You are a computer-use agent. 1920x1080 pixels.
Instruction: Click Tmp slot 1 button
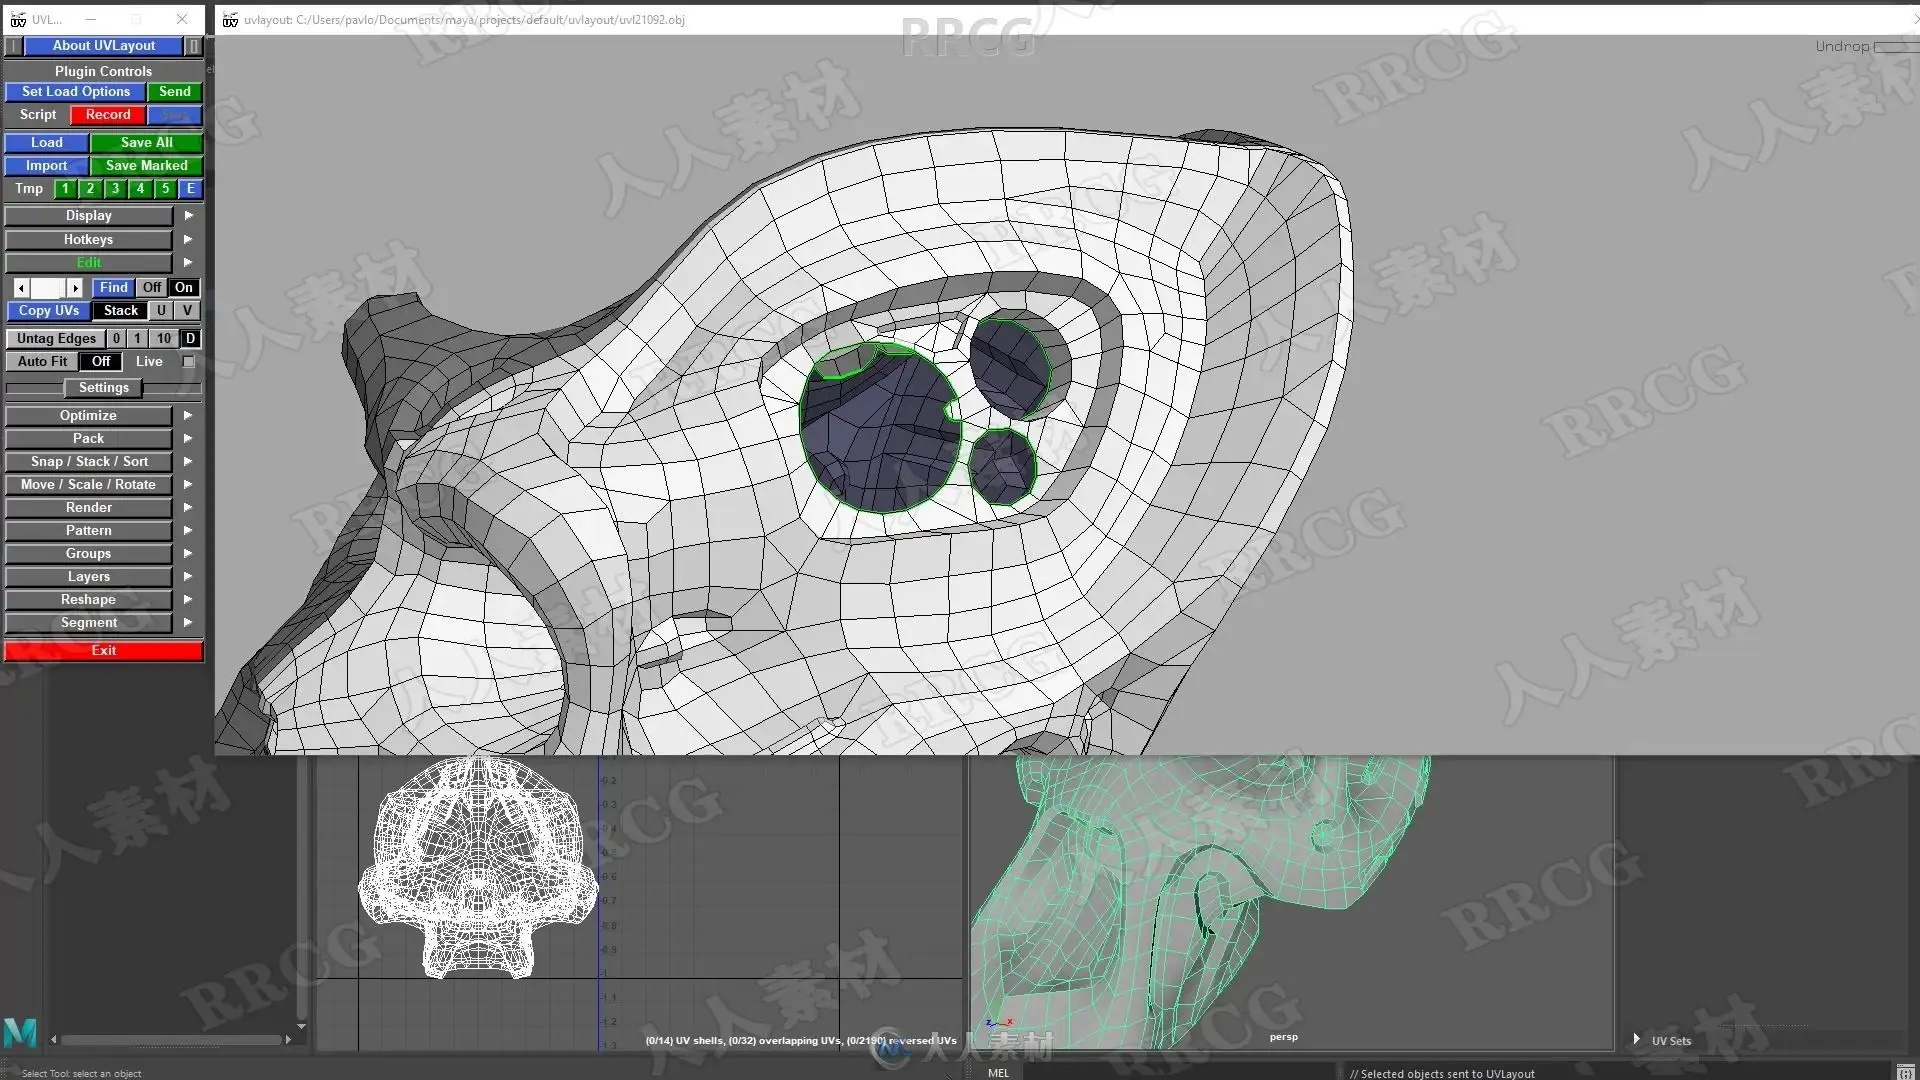click(65, 189)
